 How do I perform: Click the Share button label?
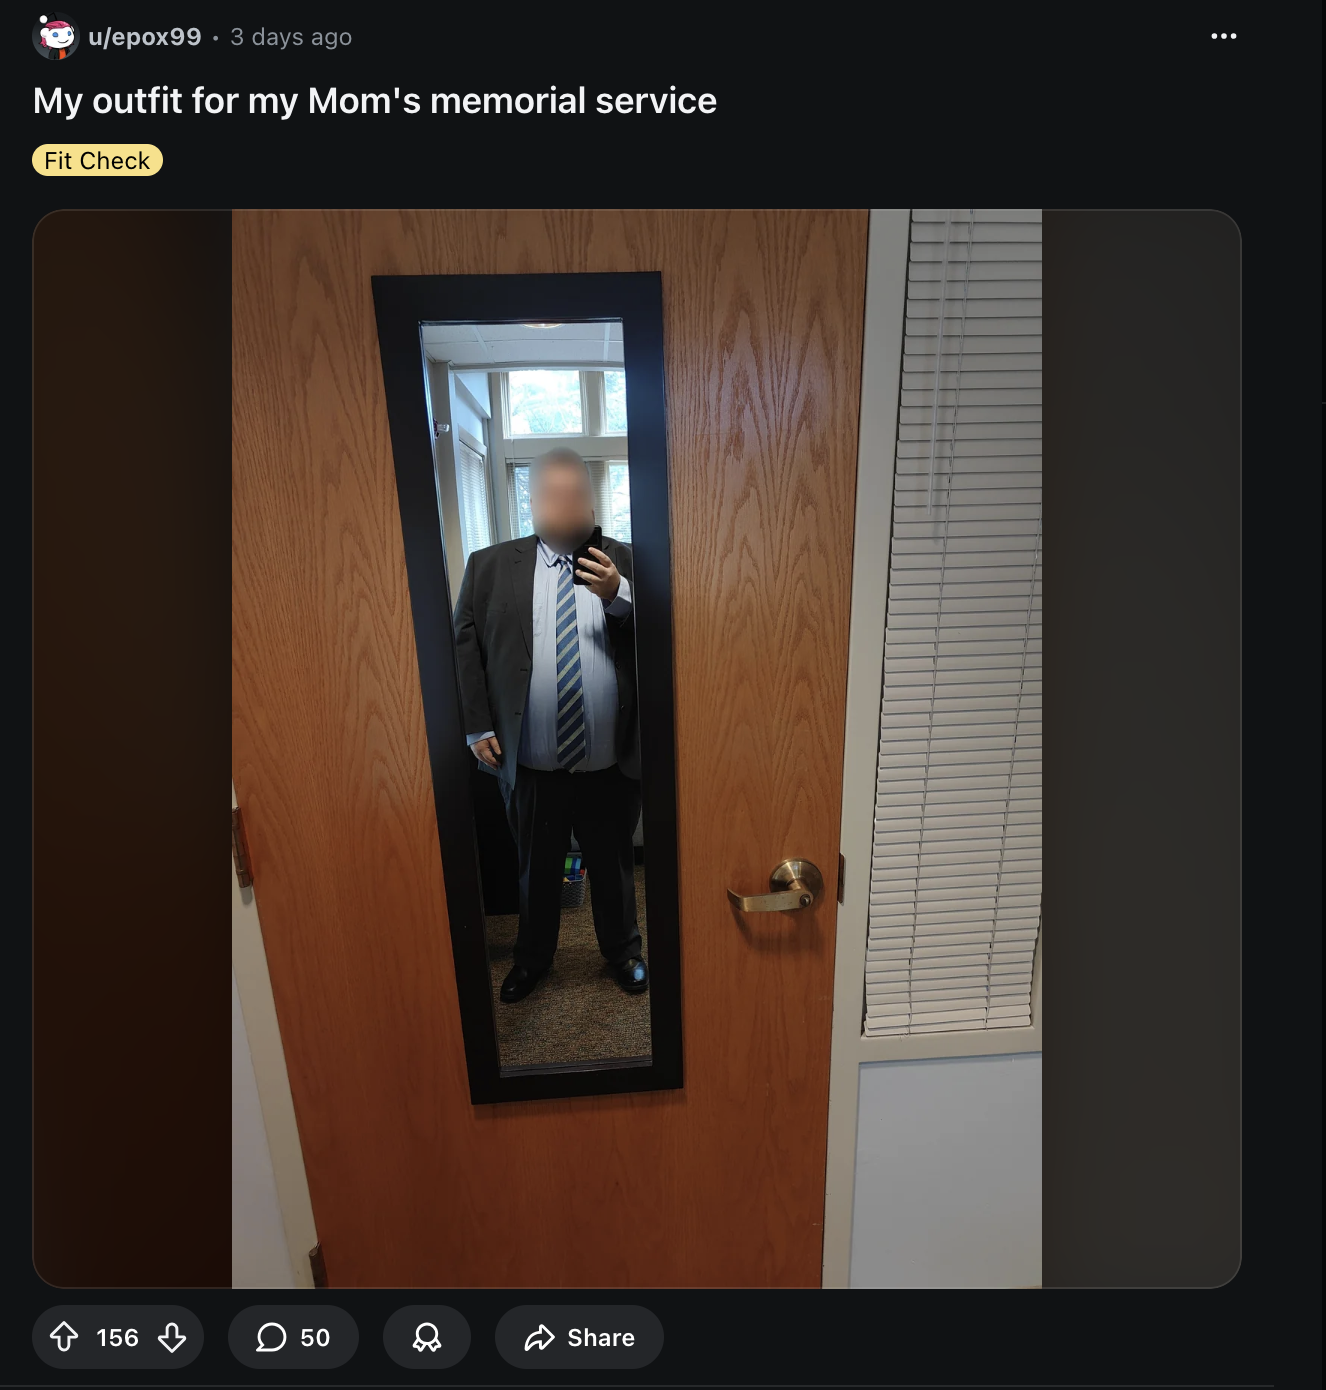click(x=601, y=1337)
